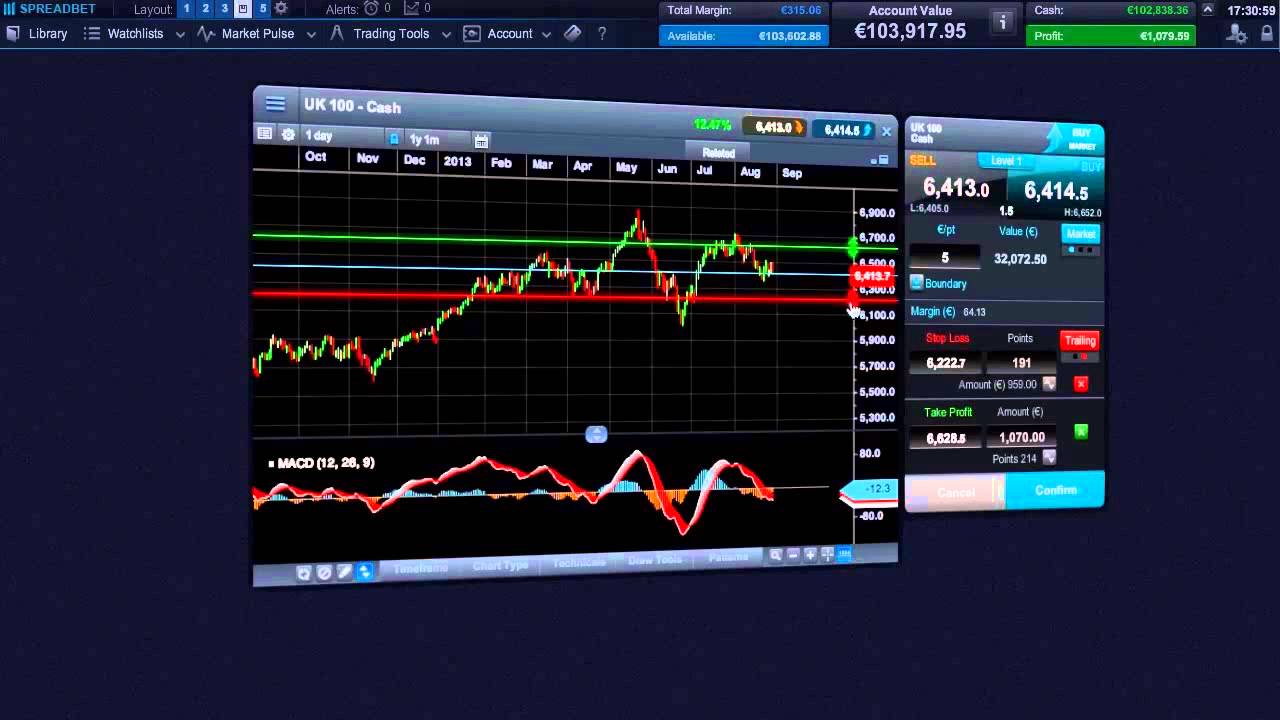This screenshot has height=720, width=1280.
Task: Open the chart calendar date picker
Action: pos(481,141)
